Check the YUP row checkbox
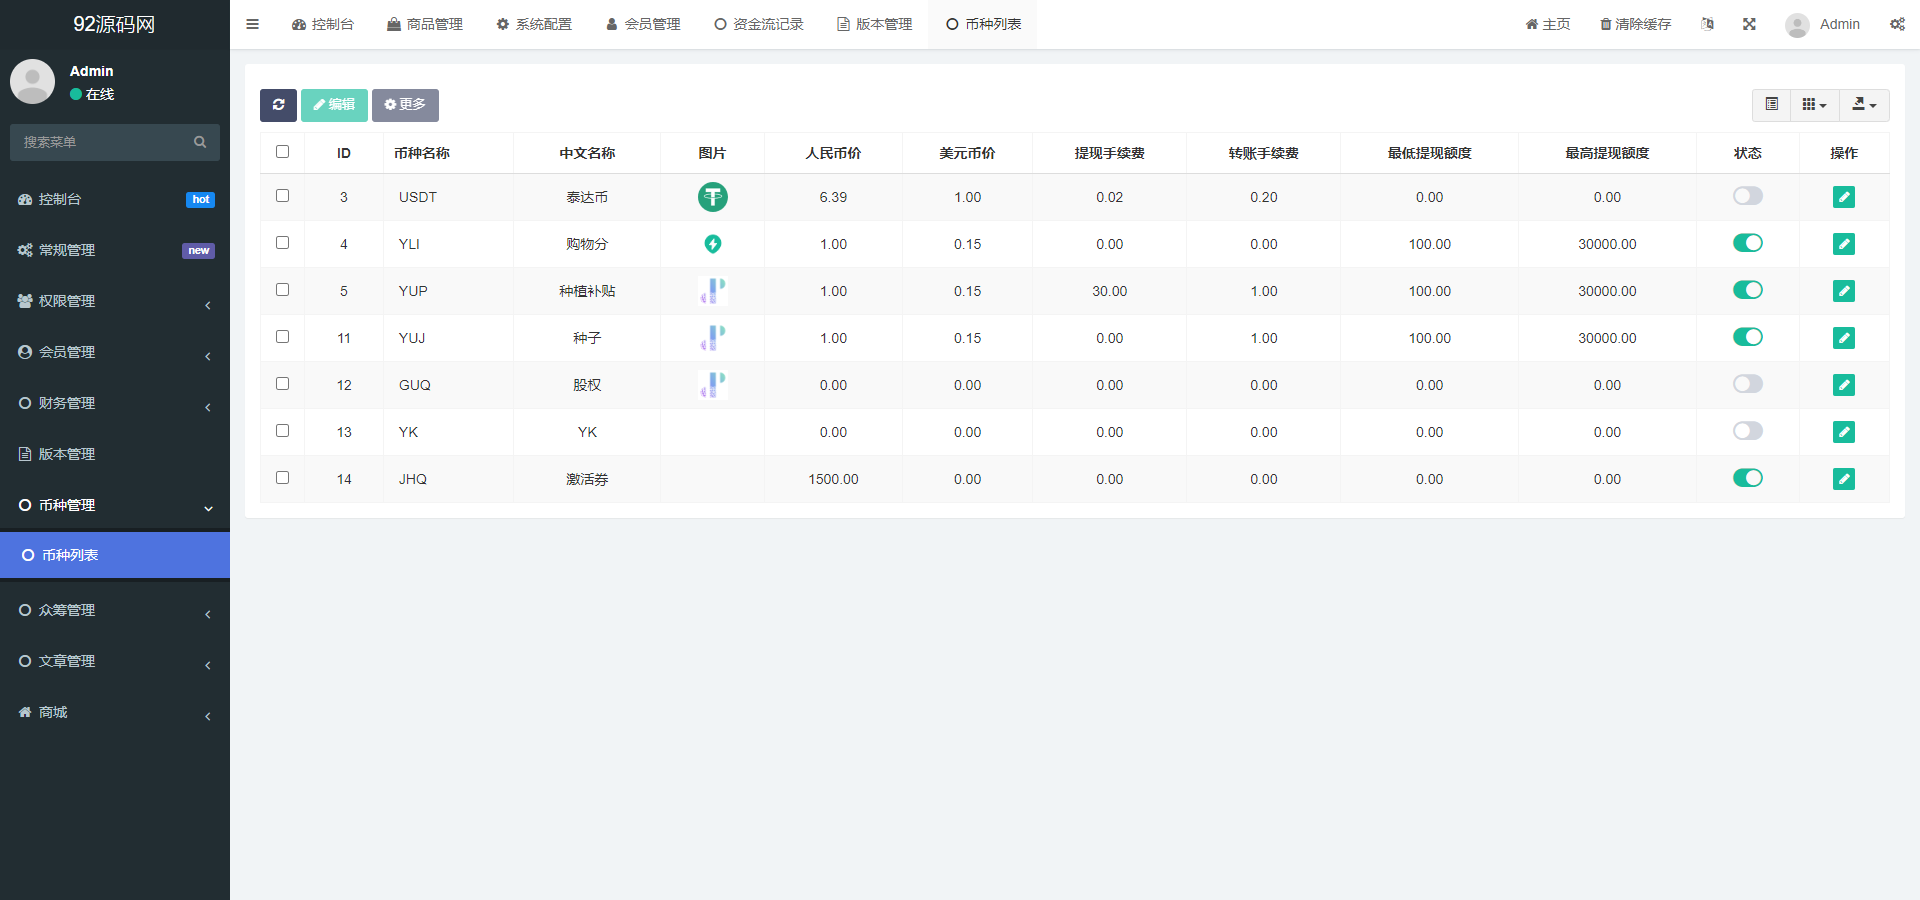This screenshot has width=1920, height=900. coord(283,290)
